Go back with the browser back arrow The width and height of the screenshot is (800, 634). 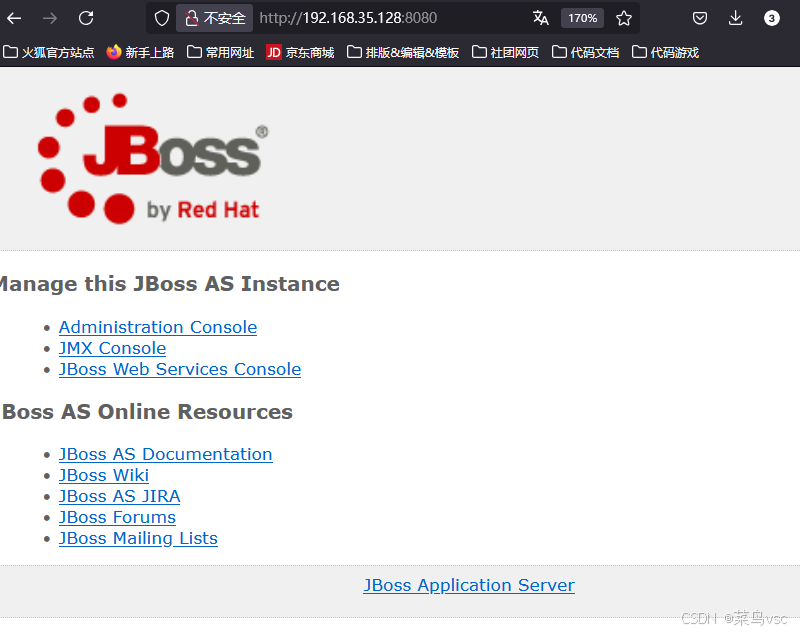[x=14, y=18]
